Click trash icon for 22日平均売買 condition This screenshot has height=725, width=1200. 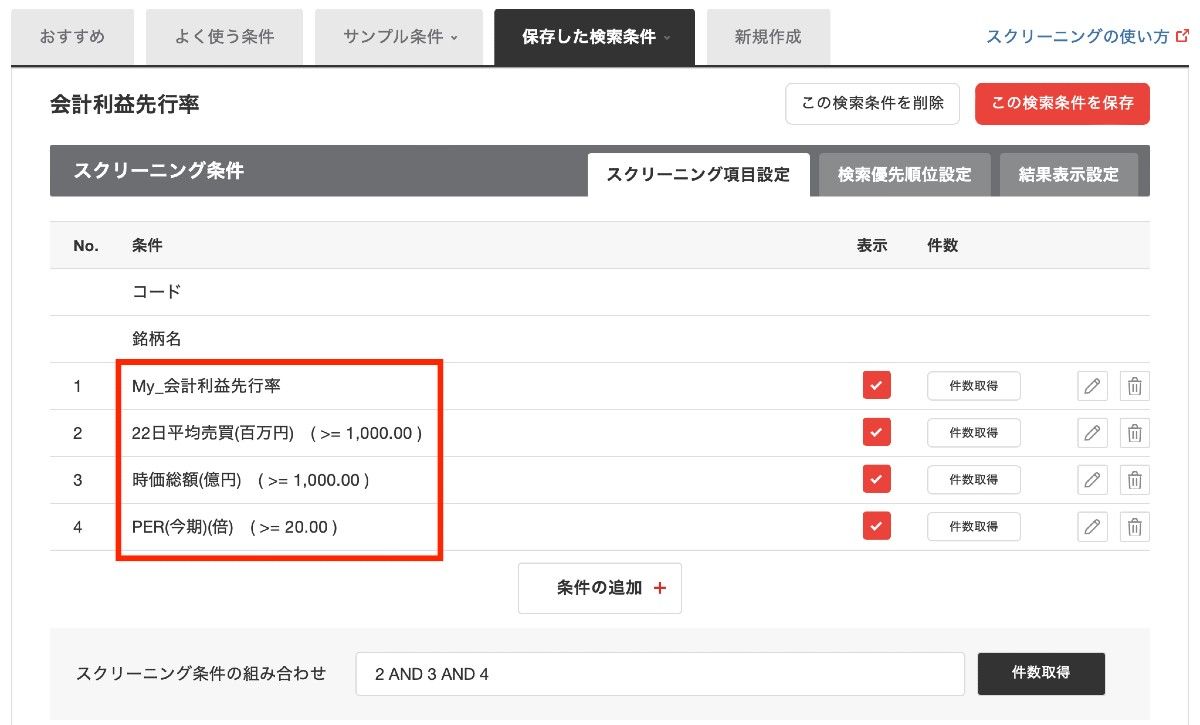point(1134,433)
